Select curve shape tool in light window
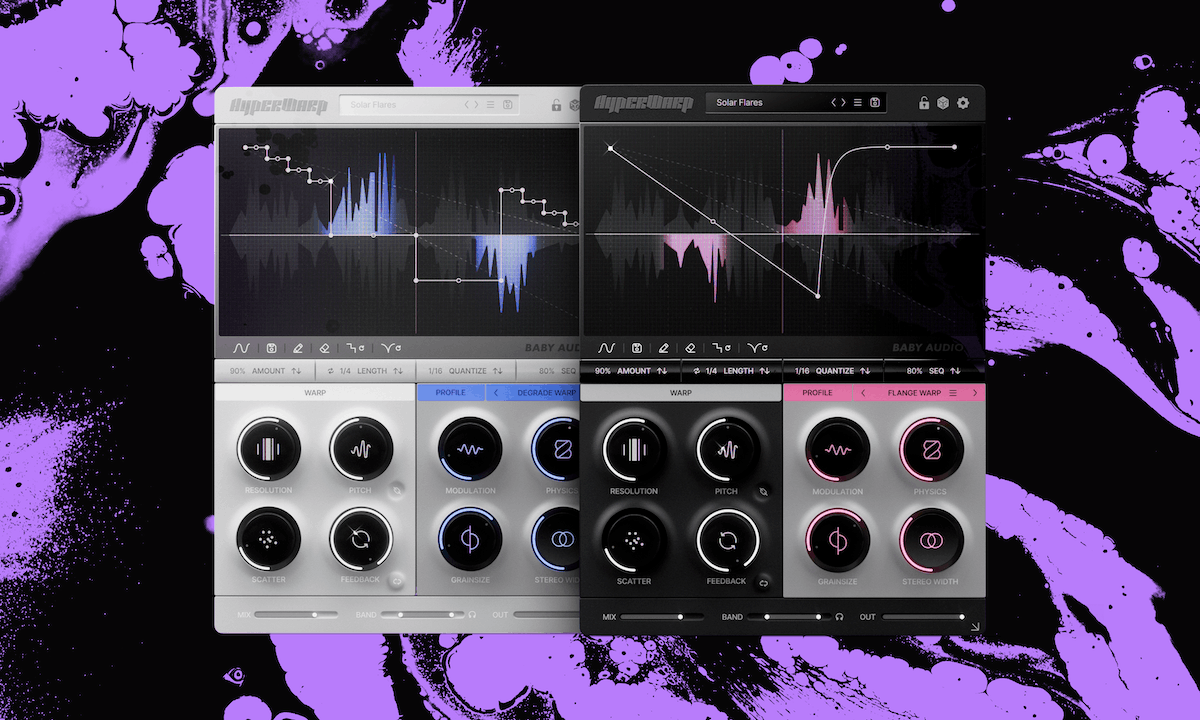Viewport: 1200px width, 720px height. click(241, 348)
